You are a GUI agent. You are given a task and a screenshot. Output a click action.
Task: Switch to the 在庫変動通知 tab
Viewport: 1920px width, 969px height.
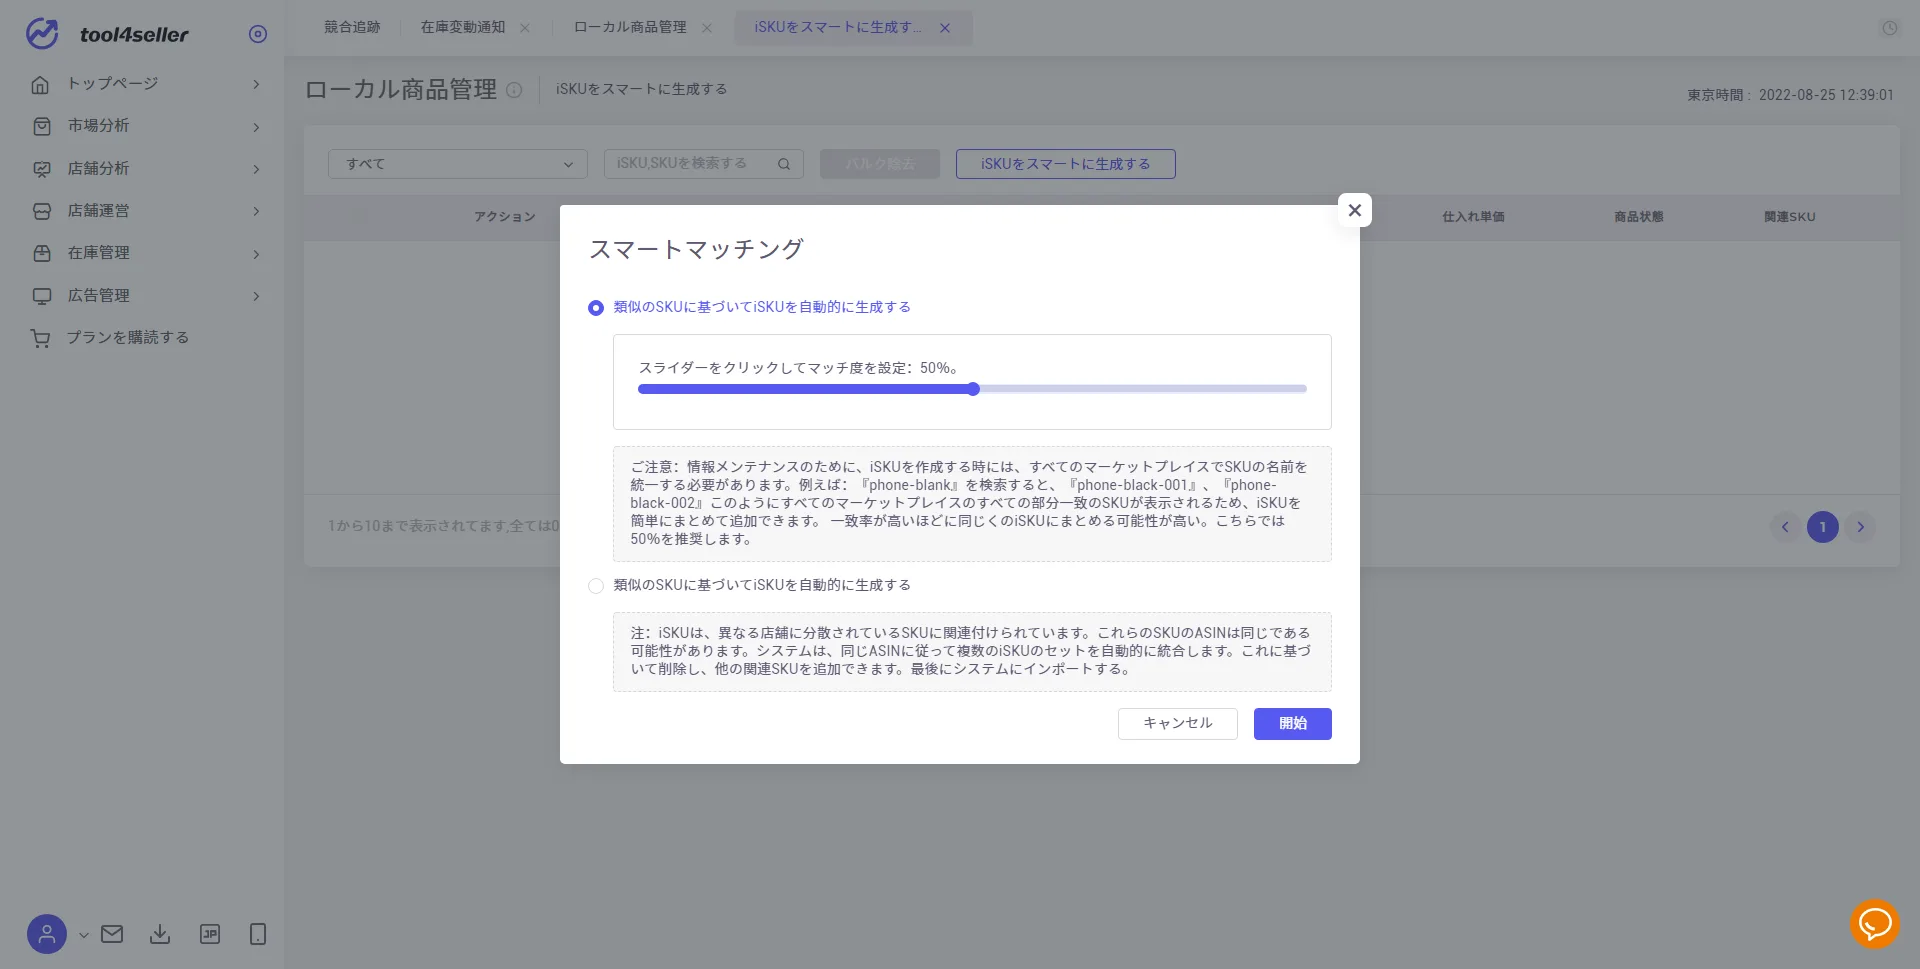pyautogui.click(x=463, y=27)
